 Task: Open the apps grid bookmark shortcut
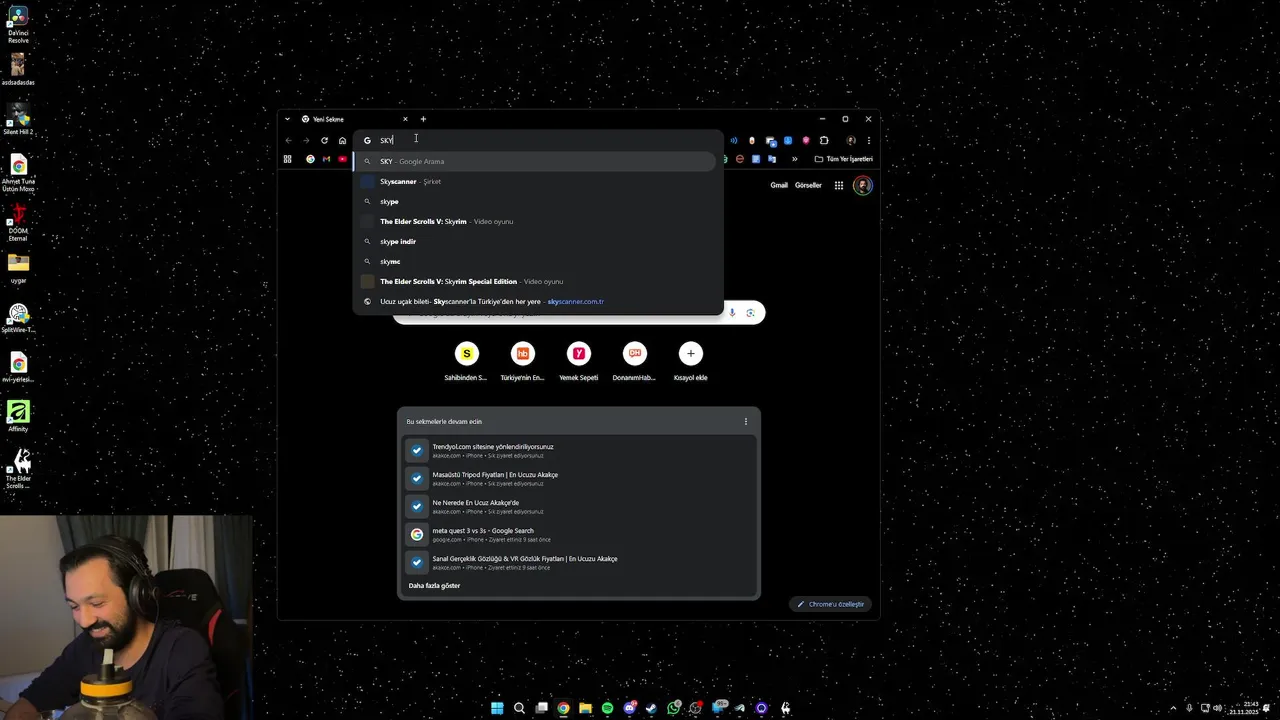[x=287, y=159]
